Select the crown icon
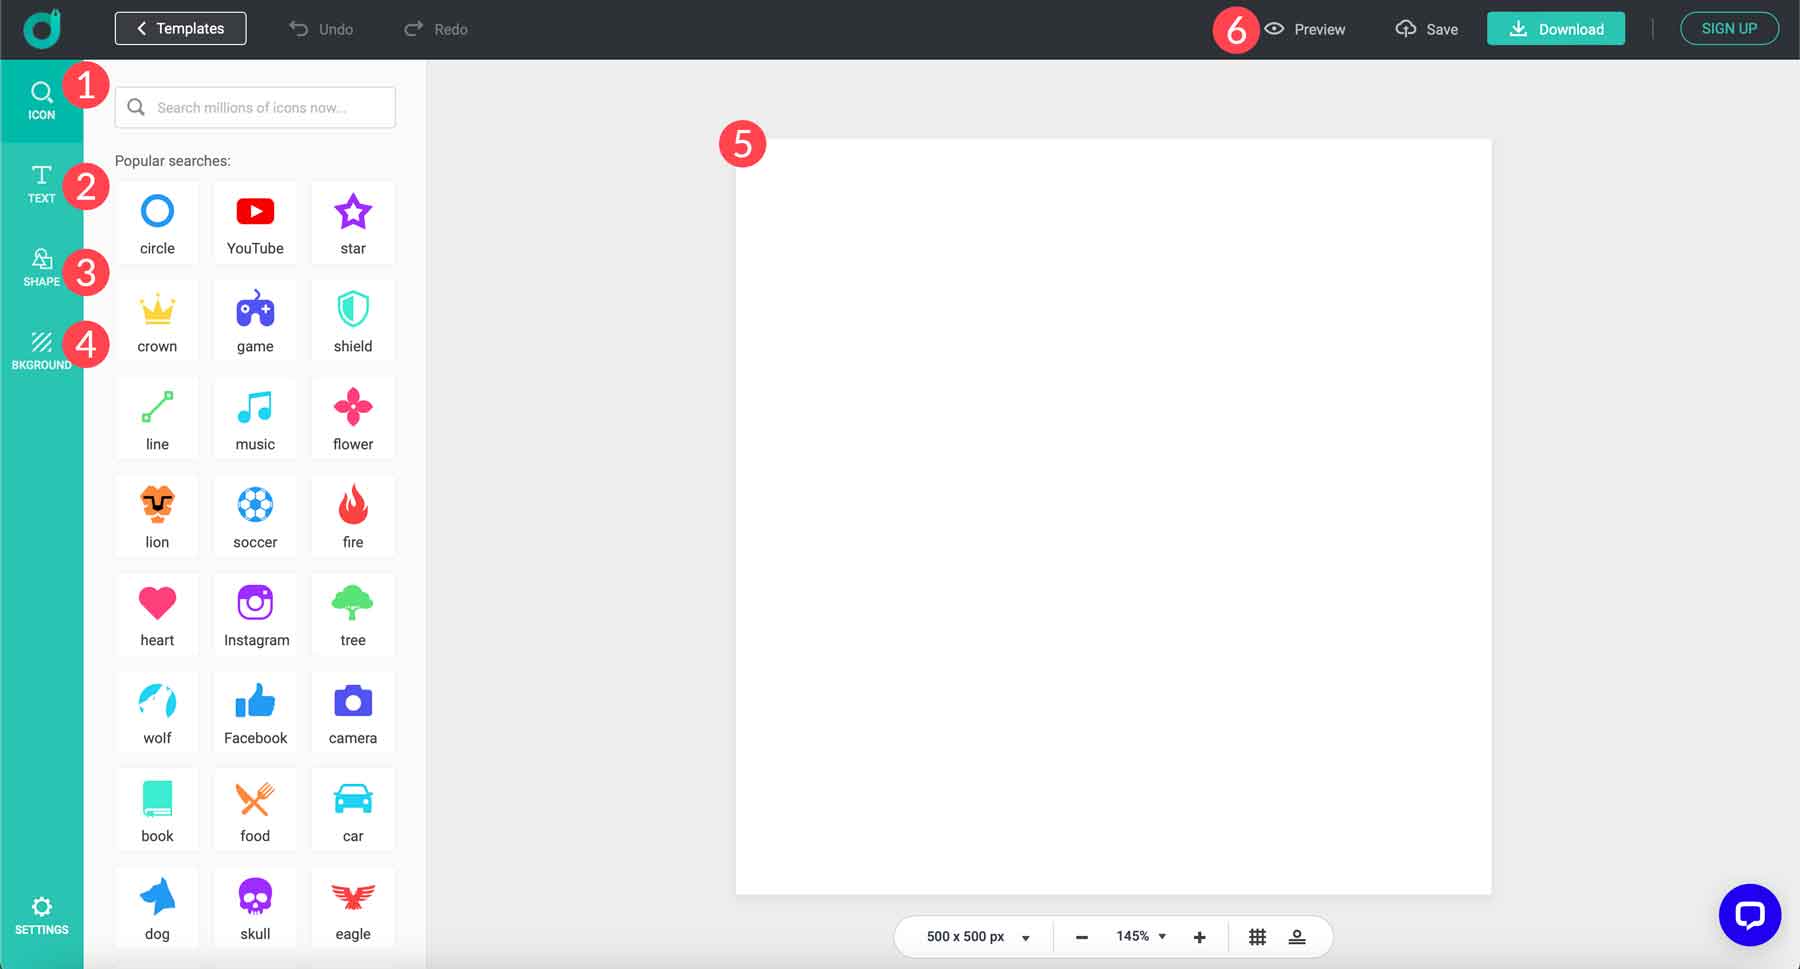This screenshot has width=1800, height=969. [x=156, y=318]
